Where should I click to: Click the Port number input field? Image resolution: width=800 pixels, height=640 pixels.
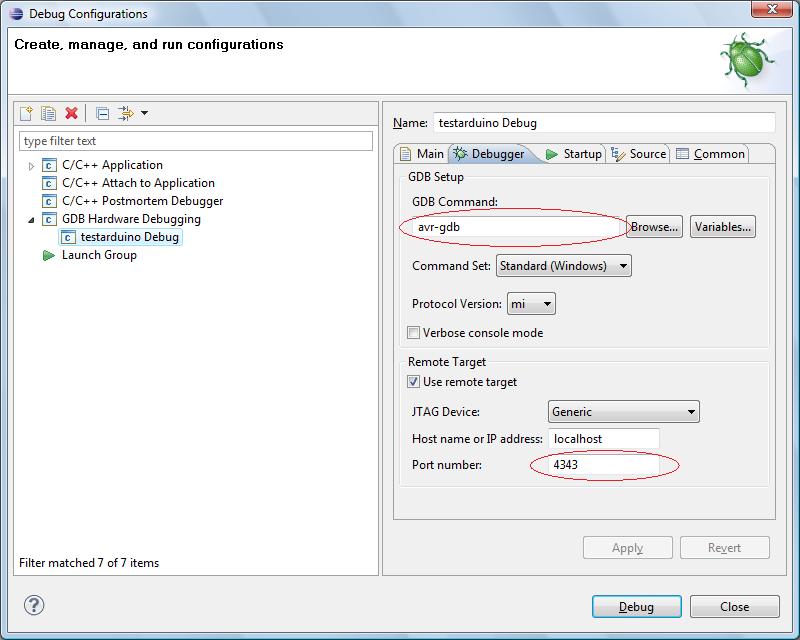click(x=603, y=465)
